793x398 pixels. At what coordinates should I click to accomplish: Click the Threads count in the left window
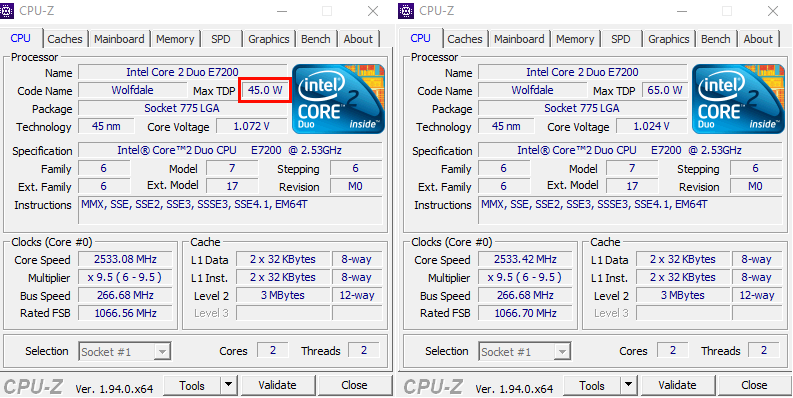(x=364, y=350)
